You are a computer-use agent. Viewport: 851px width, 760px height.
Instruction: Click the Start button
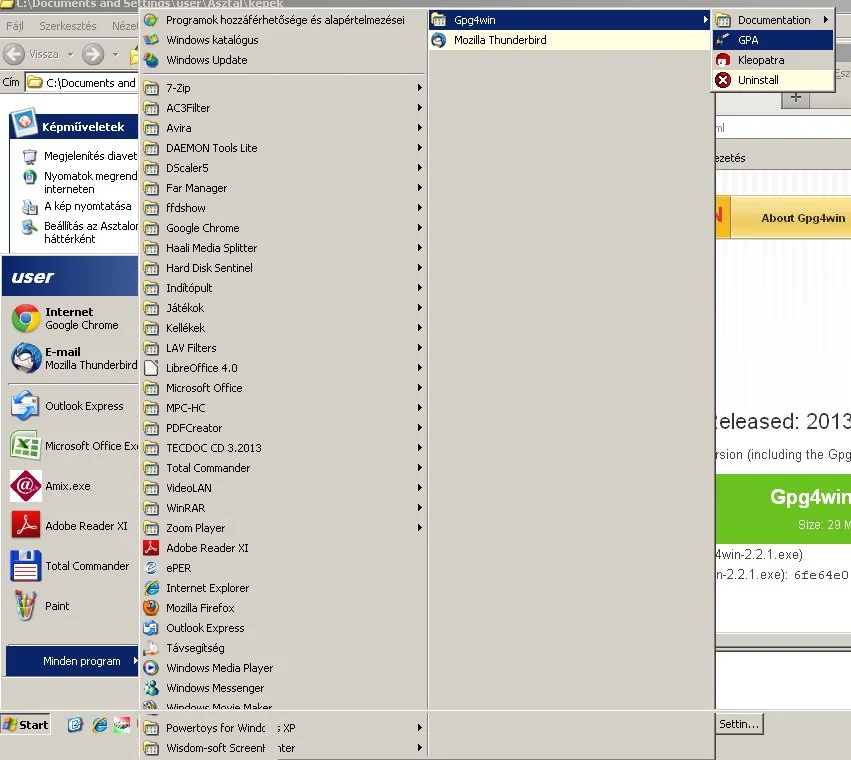coord(26,725)
